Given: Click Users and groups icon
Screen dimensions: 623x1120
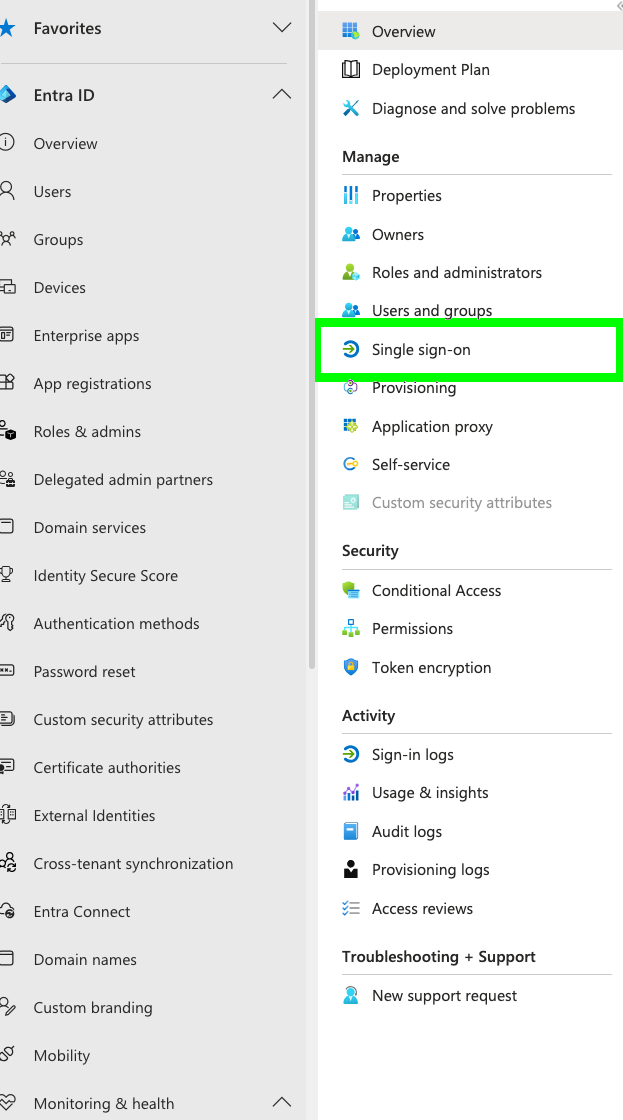Looking at the screenshot, I should [x=350, y=311].
